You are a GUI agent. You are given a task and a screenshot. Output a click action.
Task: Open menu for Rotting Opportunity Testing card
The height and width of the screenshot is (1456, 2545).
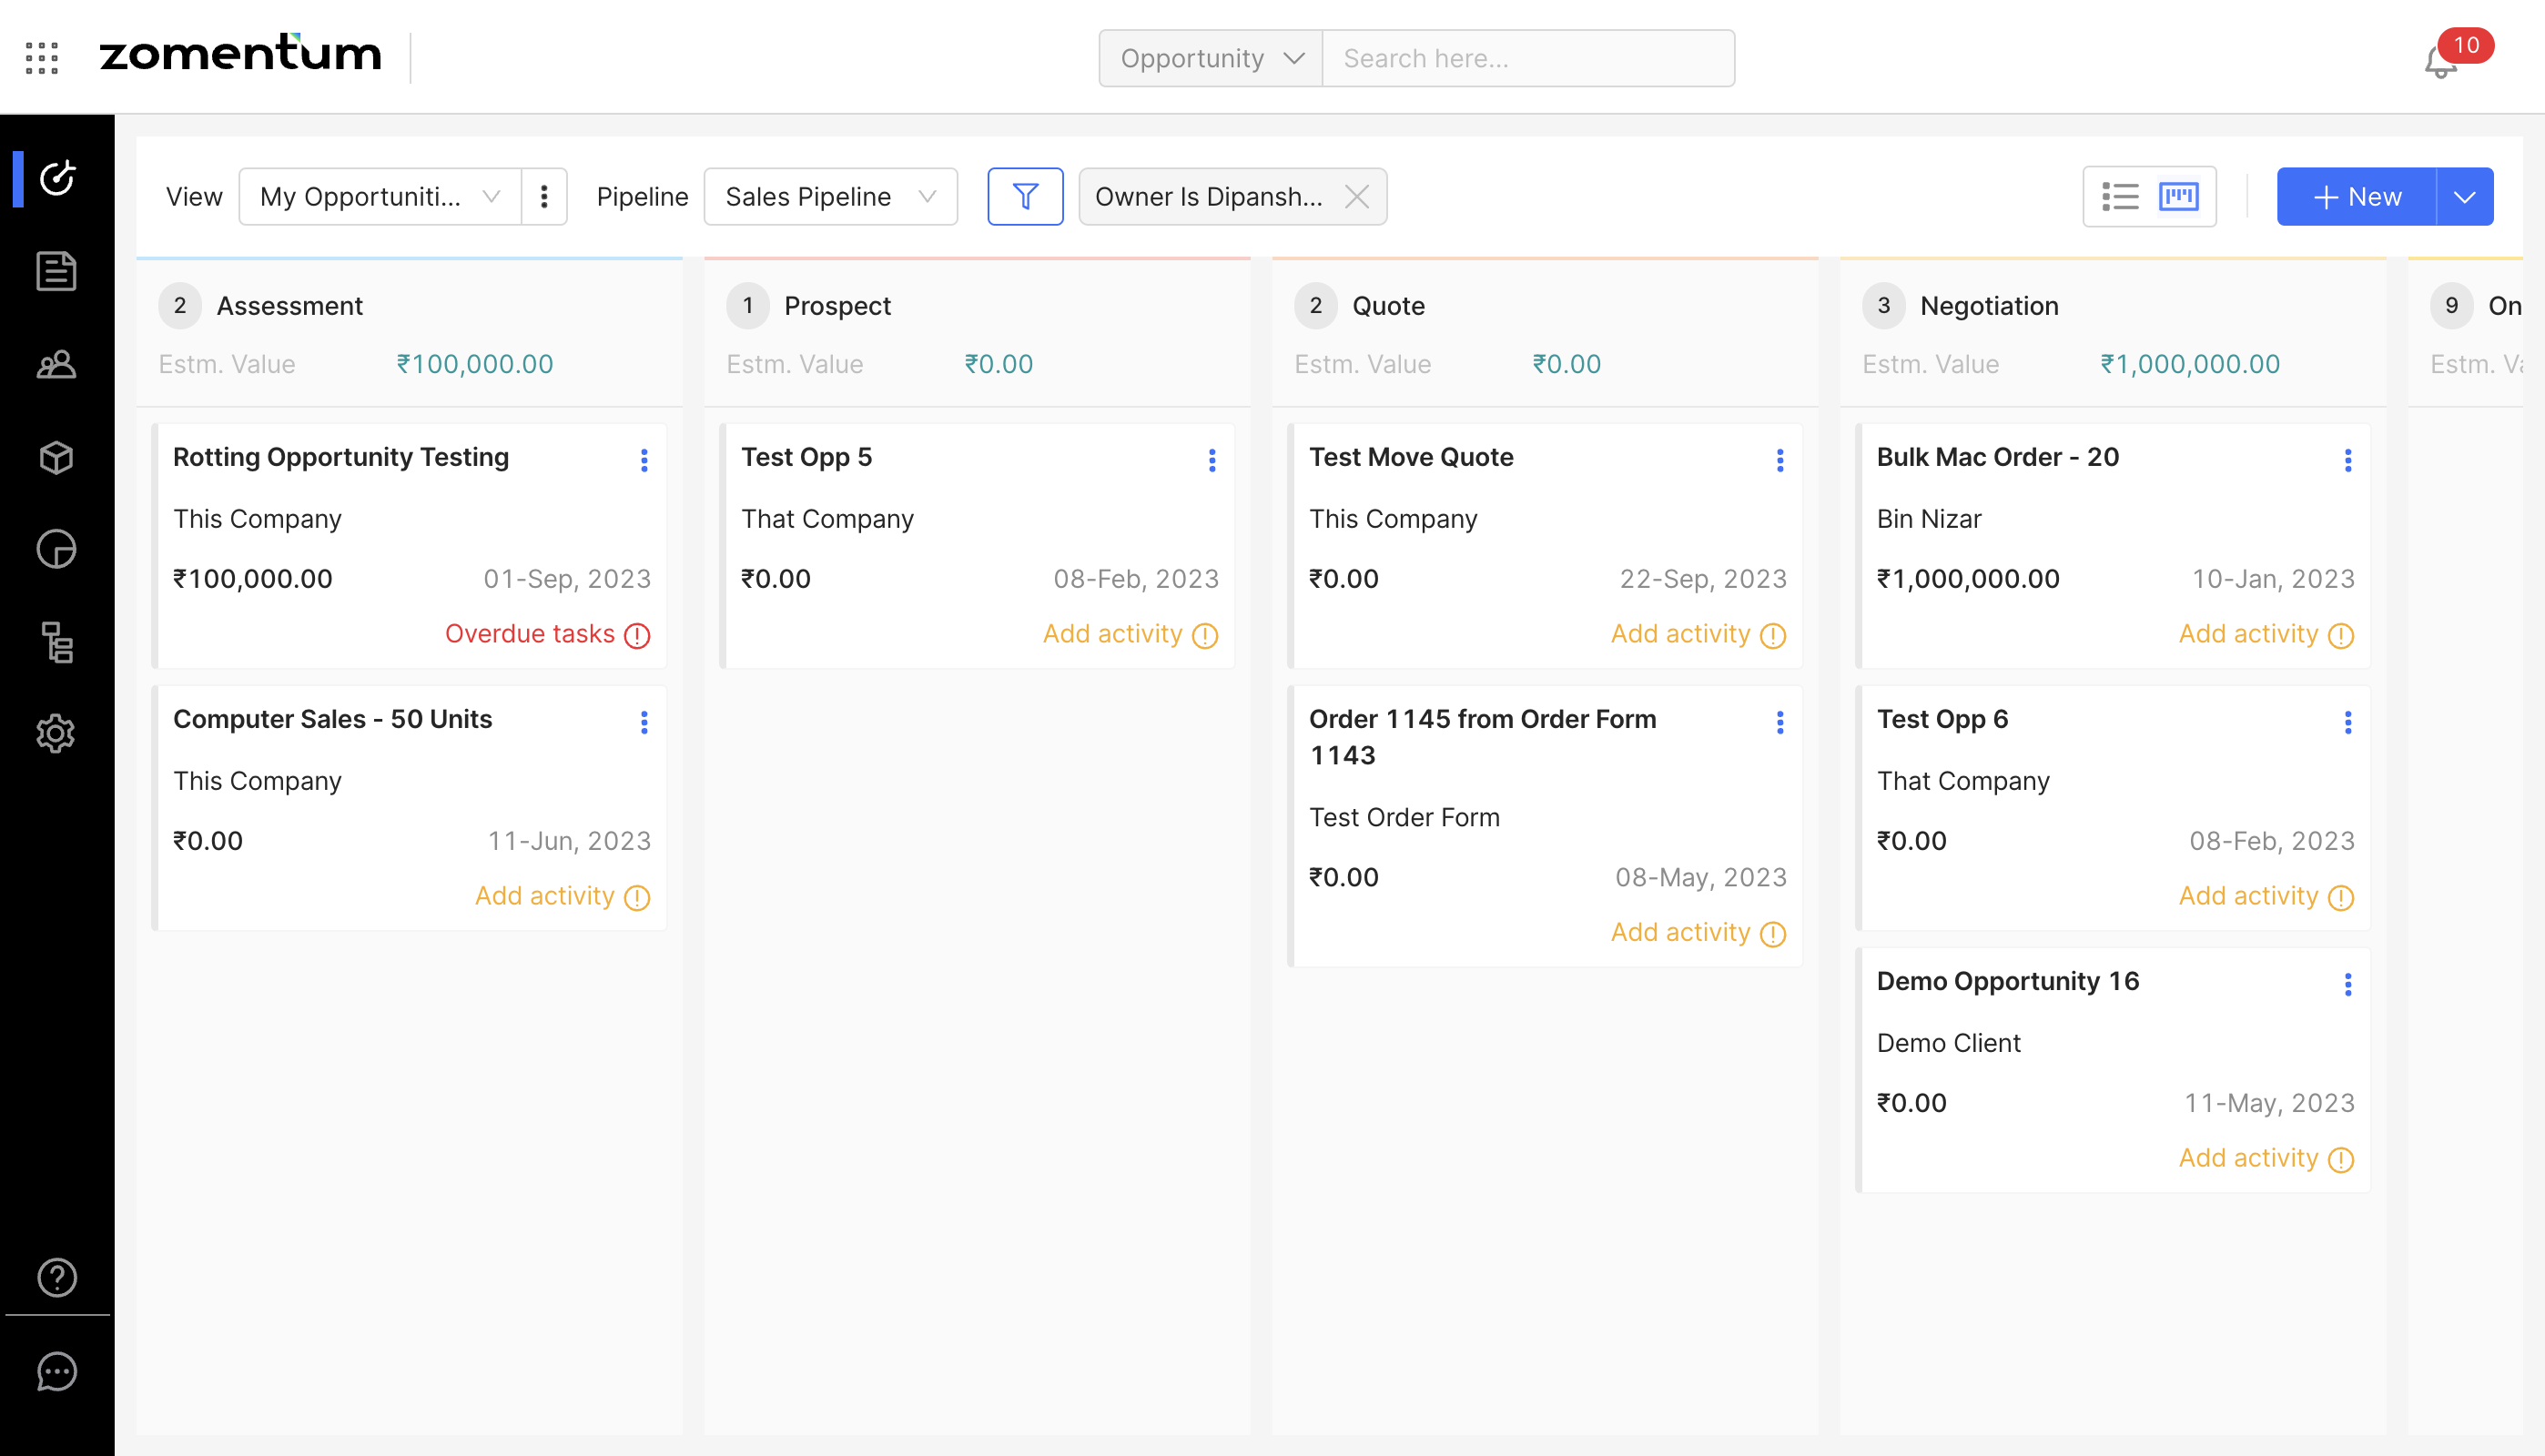(644, 460)
